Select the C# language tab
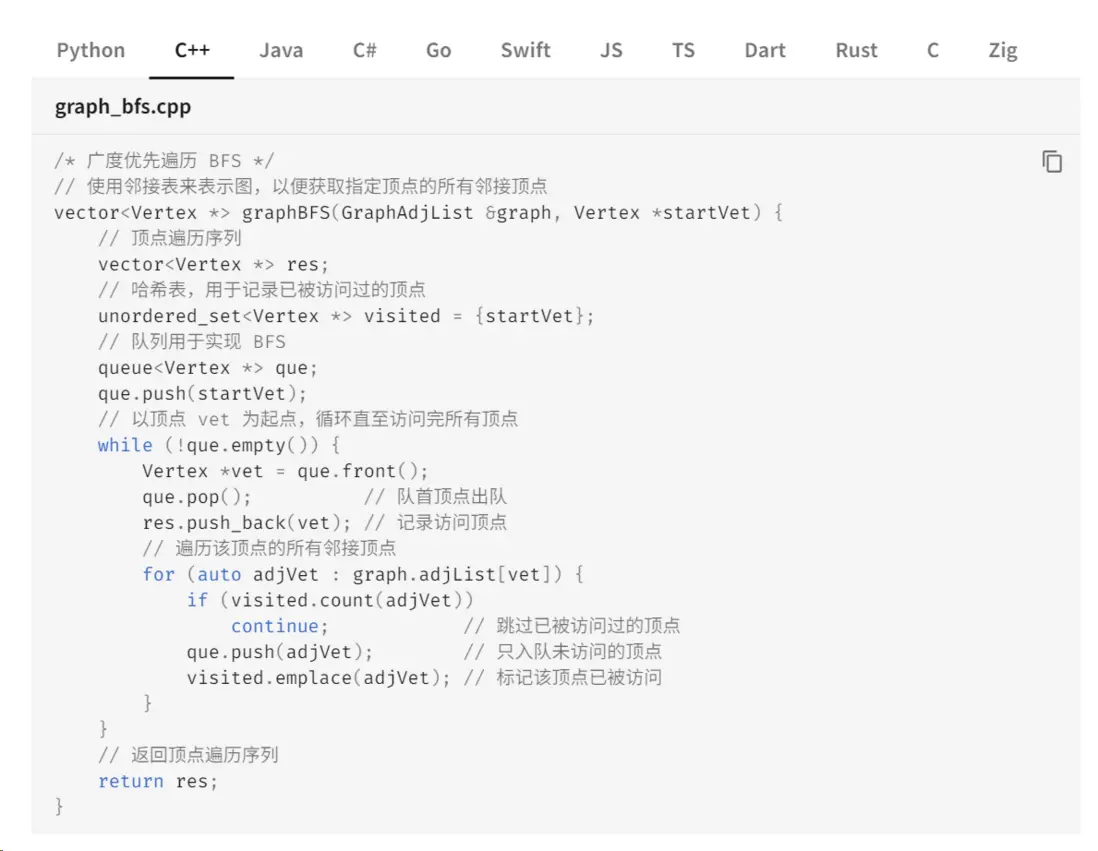This screenshot has width=1098, height=851. coord(364,50)
